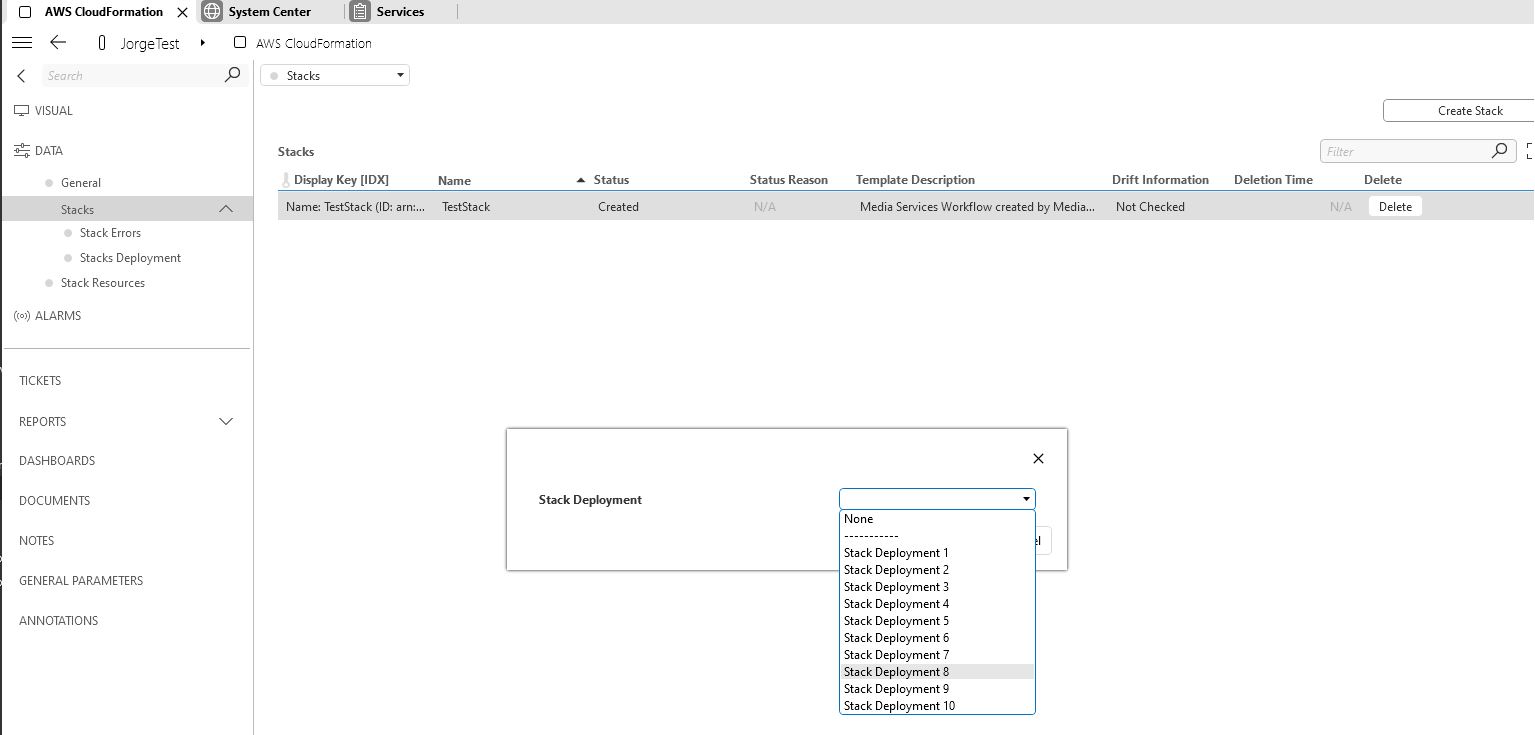Click the breadcrumb arrow after JorgeTest
The image size is (1535, 735).
click(203, 43)
